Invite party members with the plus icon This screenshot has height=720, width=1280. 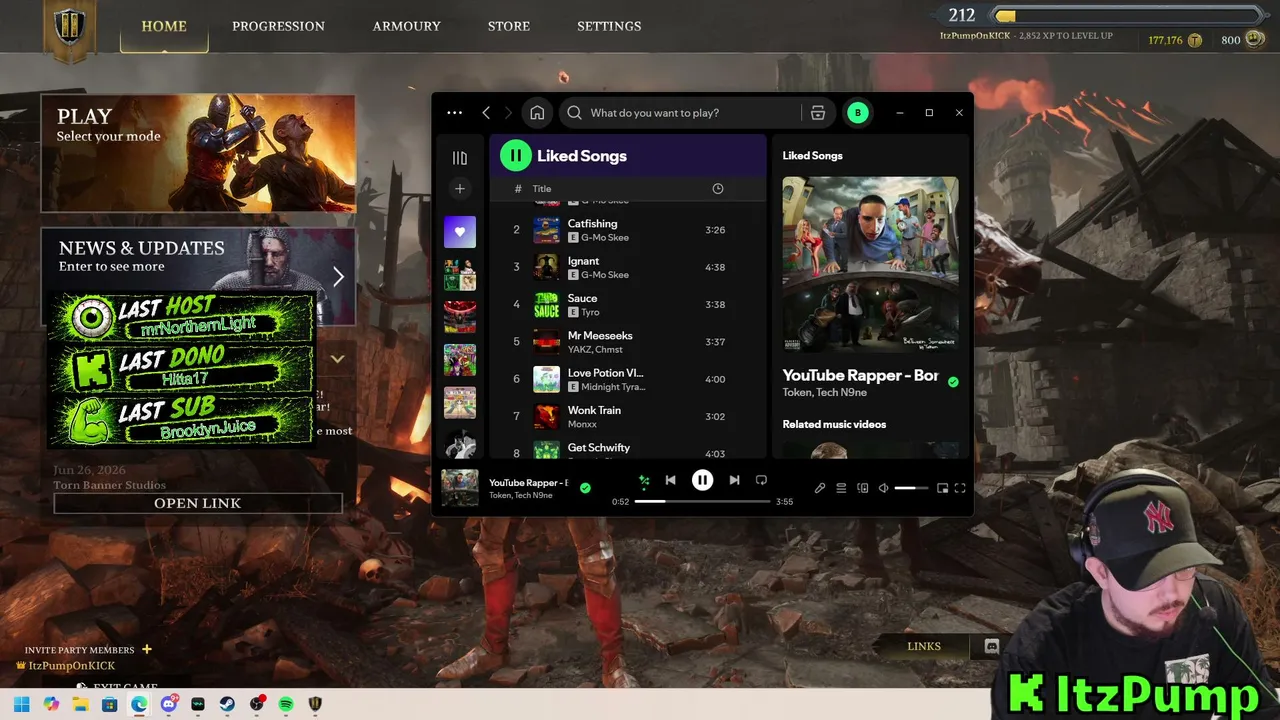(147, 649)
